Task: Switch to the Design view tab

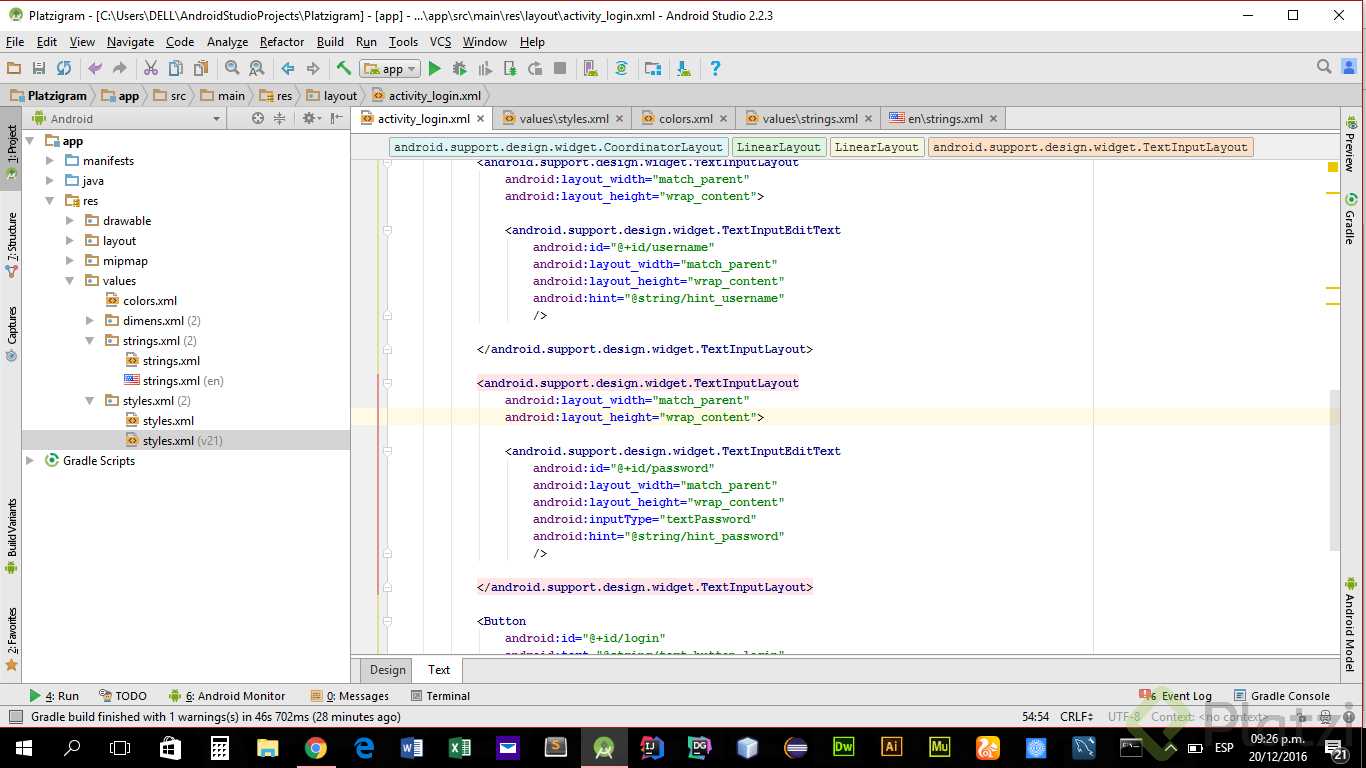Action: tap(388, 670)
